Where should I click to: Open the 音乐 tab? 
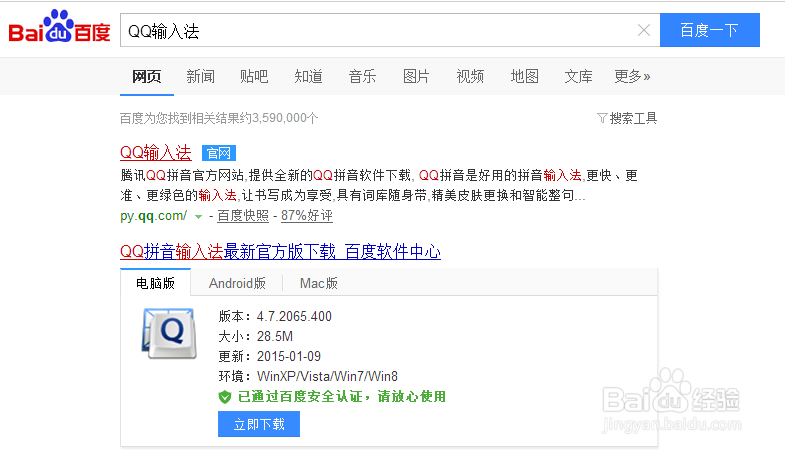click(362, 77)
